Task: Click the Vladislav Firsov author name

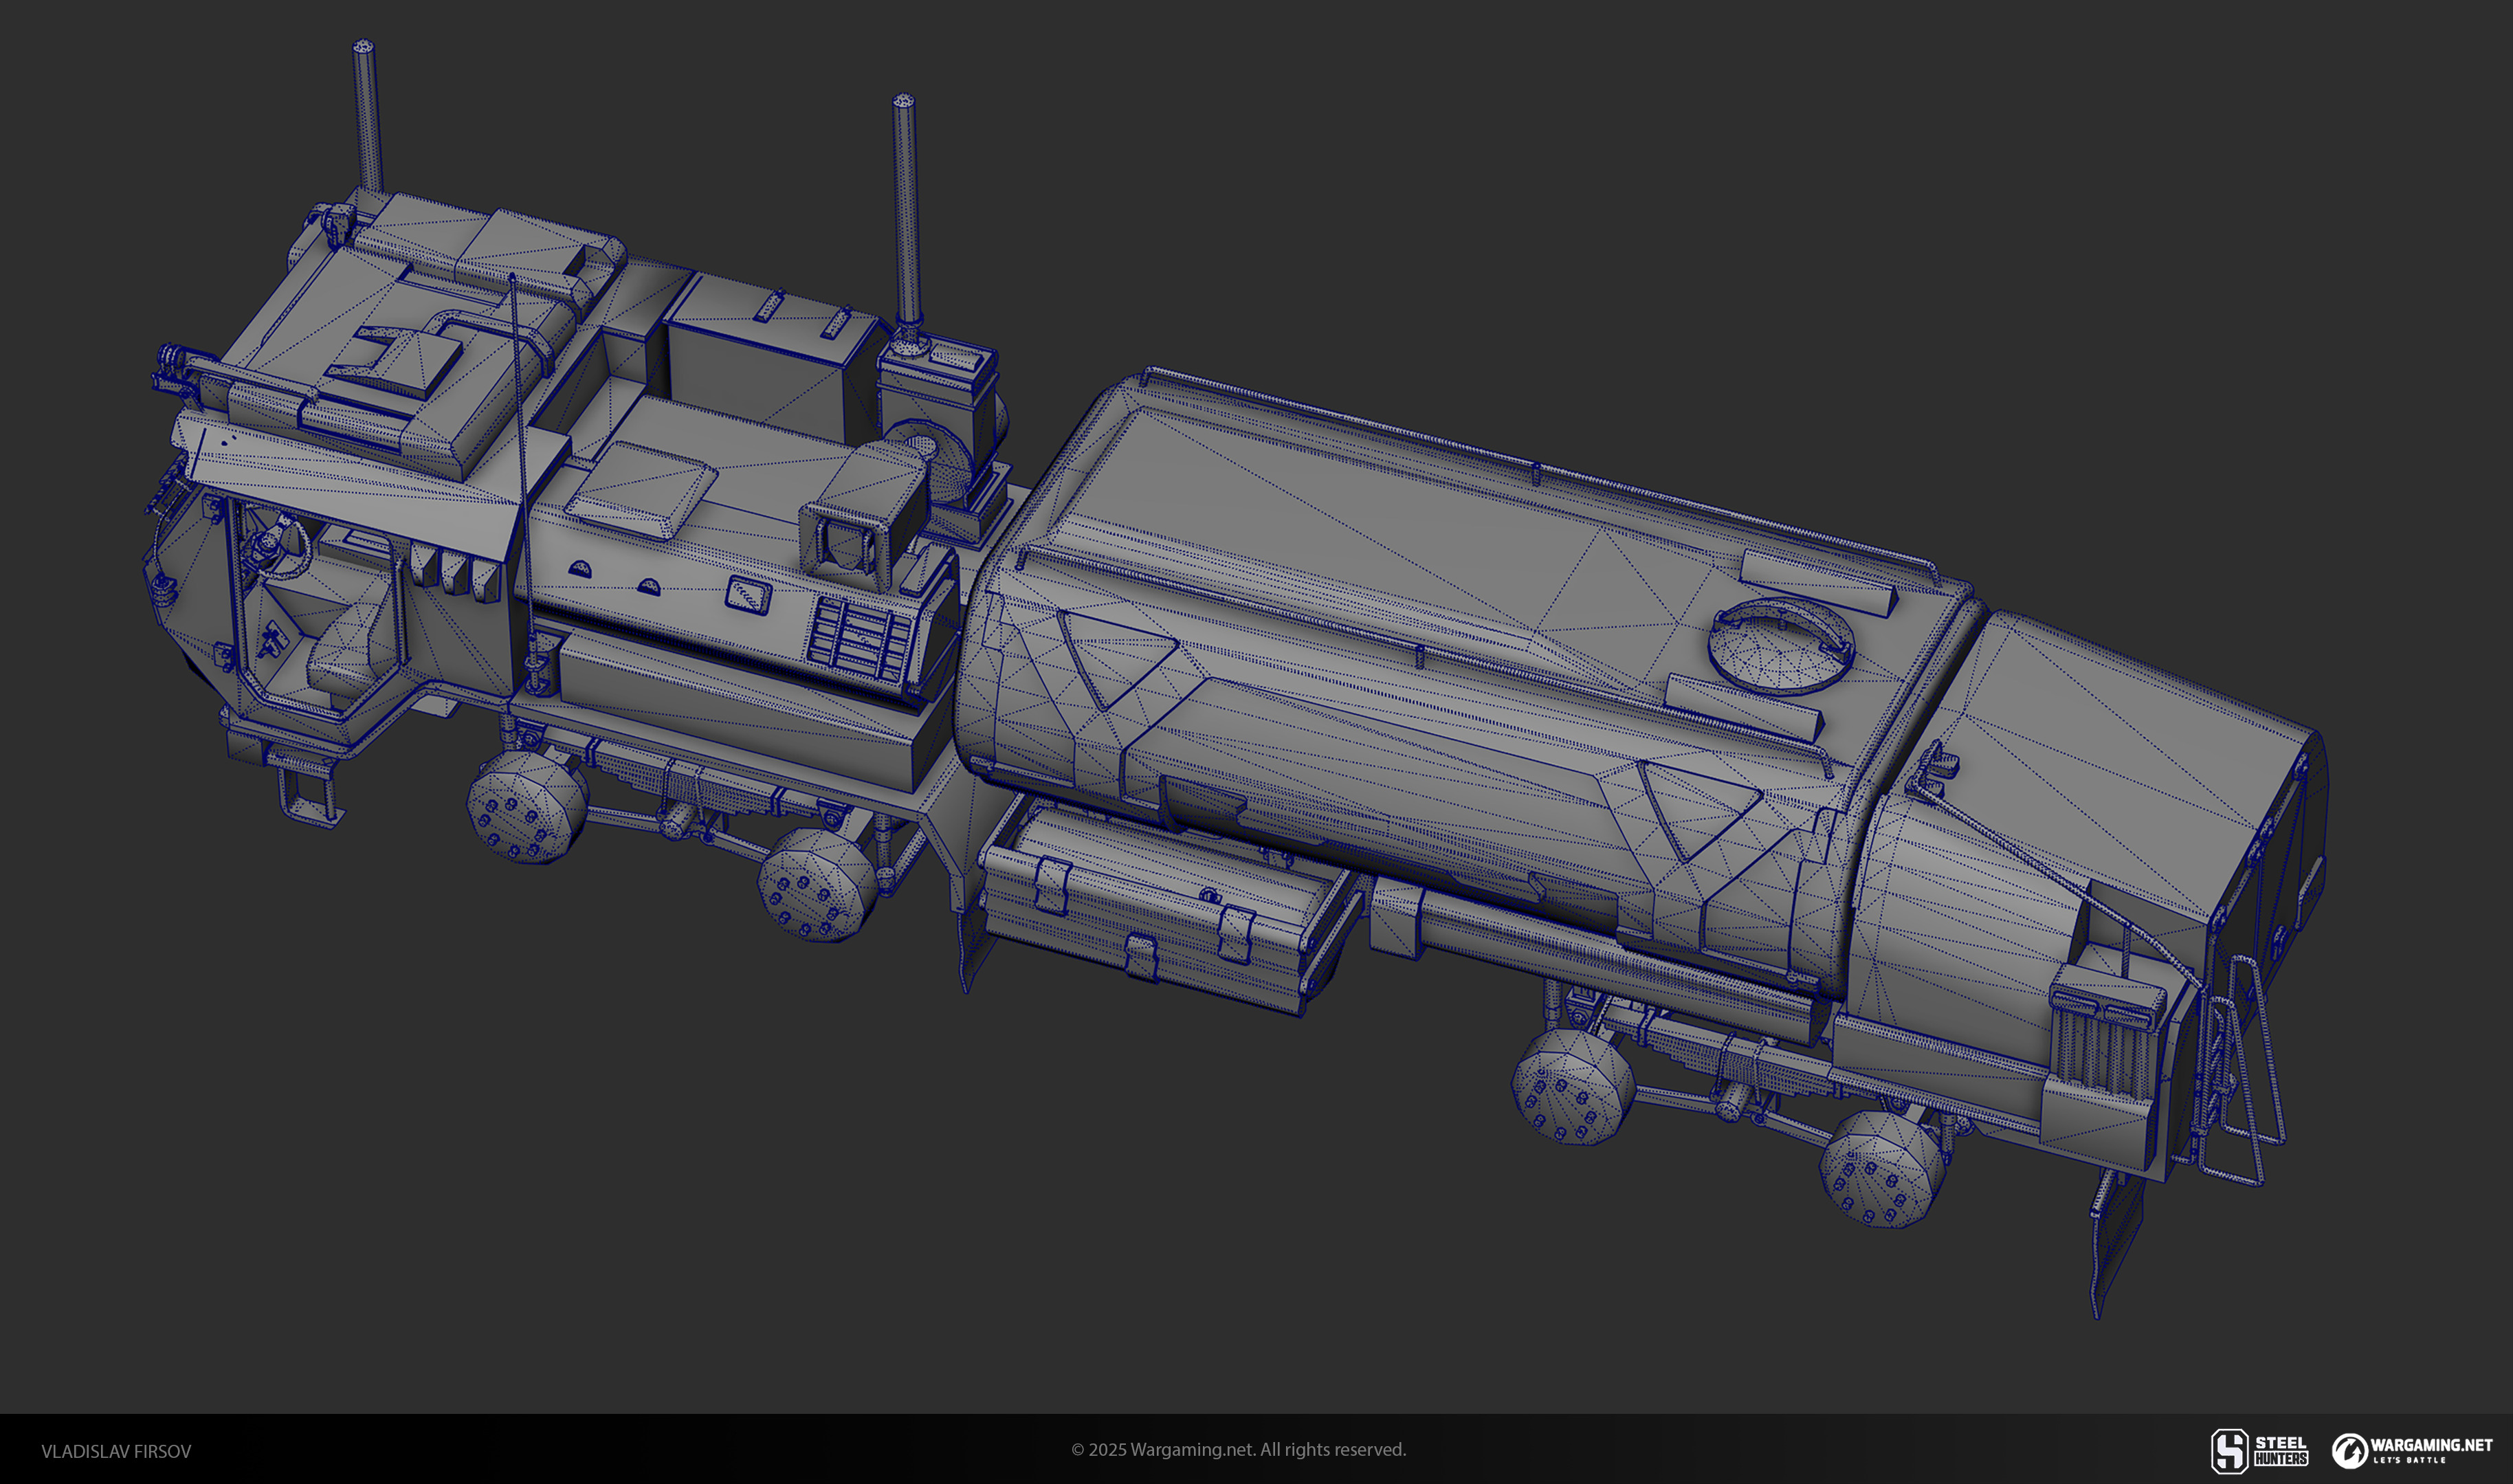Action: click(x=116, y=1451)
